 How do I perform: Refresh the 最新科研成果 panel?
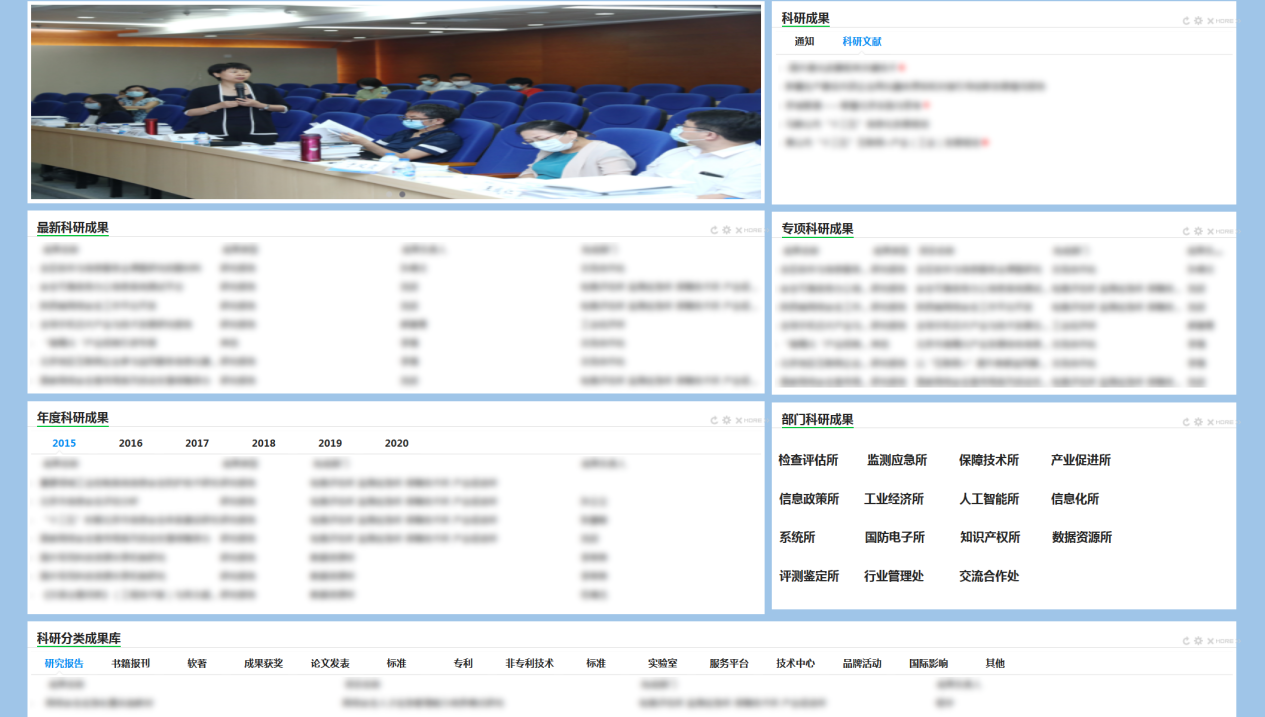pyautogui.click(x=714, y=230)
